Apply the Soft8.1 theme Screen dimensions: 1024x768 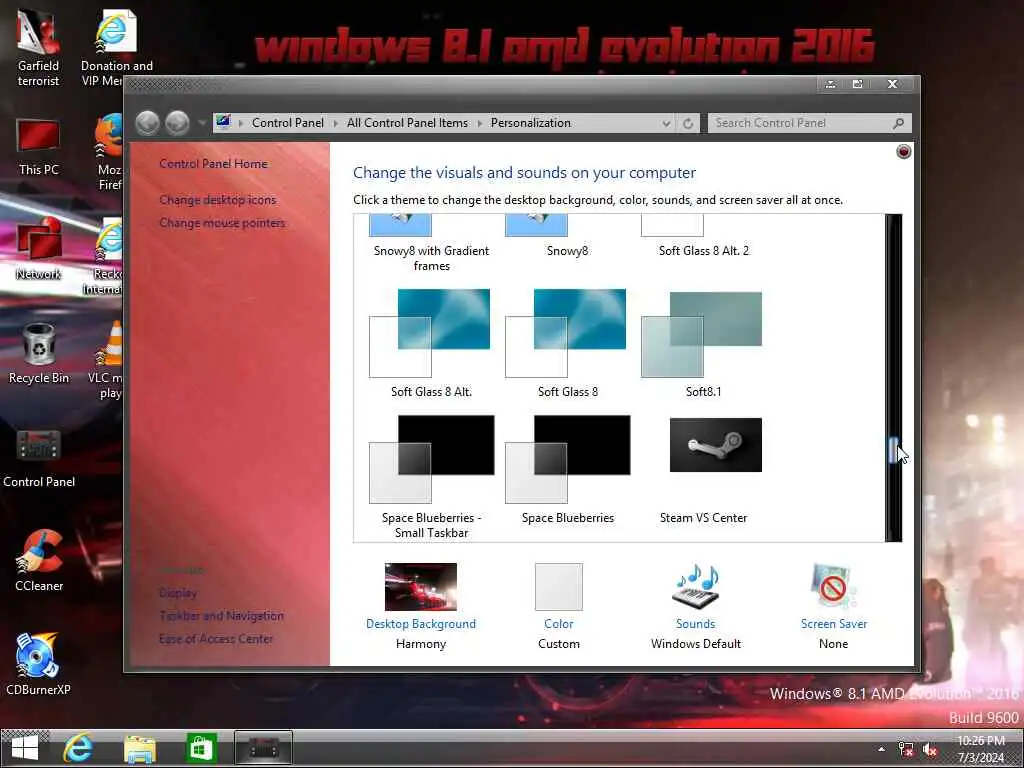pyautogui.click(x=703, y=344)
